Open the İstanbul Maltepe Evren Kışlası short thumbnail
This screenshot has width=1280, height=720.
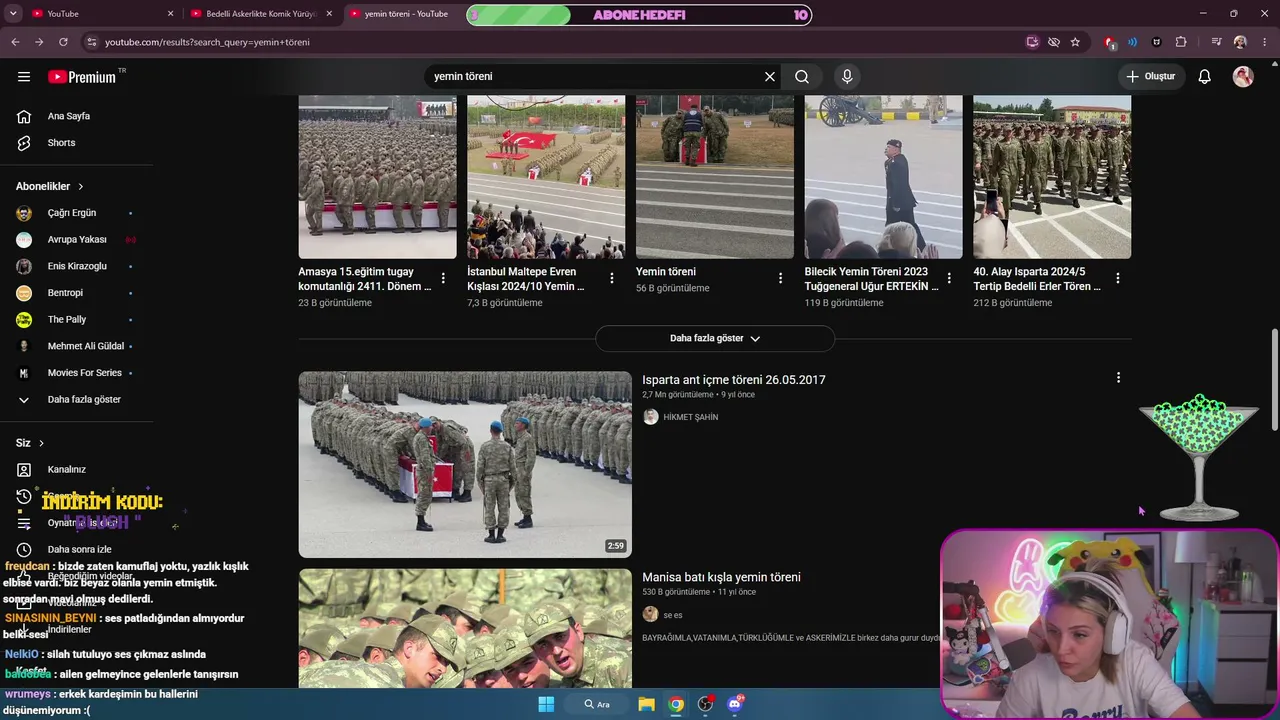[546, 177]
